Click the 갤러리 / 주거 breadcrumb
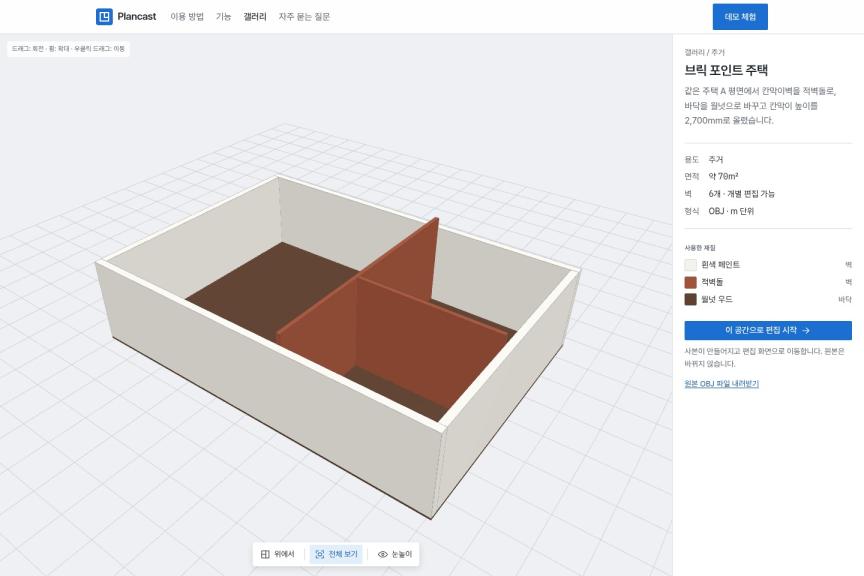Screen dimensions: 864x576 tap(704, 52)
